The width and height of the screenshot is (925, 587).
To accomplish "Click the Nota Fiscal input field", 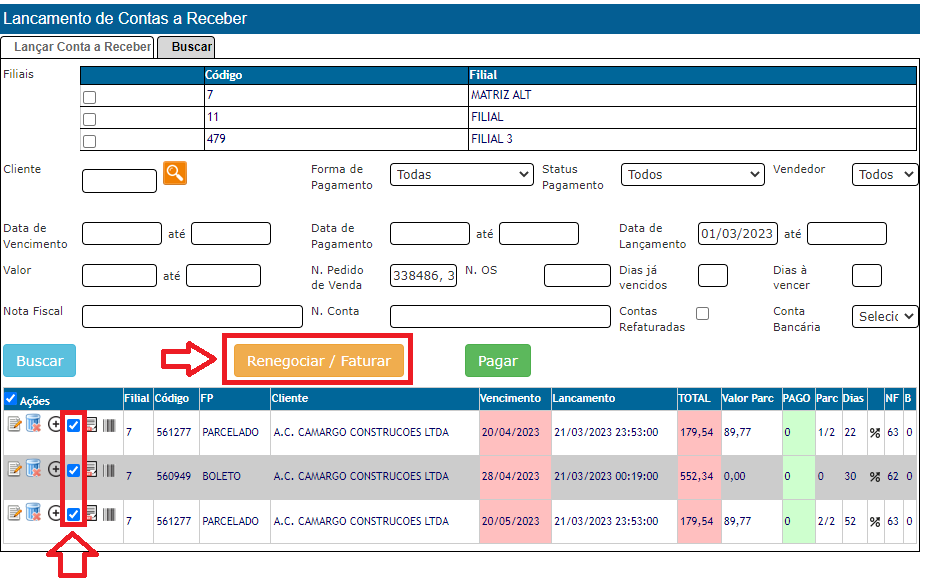I will point(192,316).
